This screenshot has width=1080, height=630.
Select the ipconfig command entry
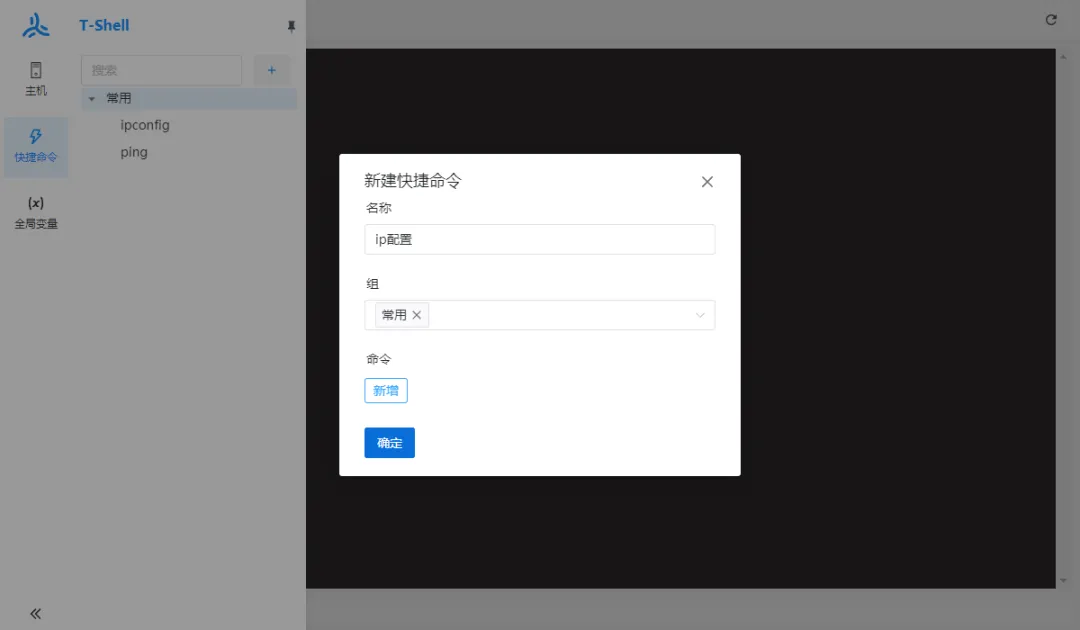pos(143,125)
